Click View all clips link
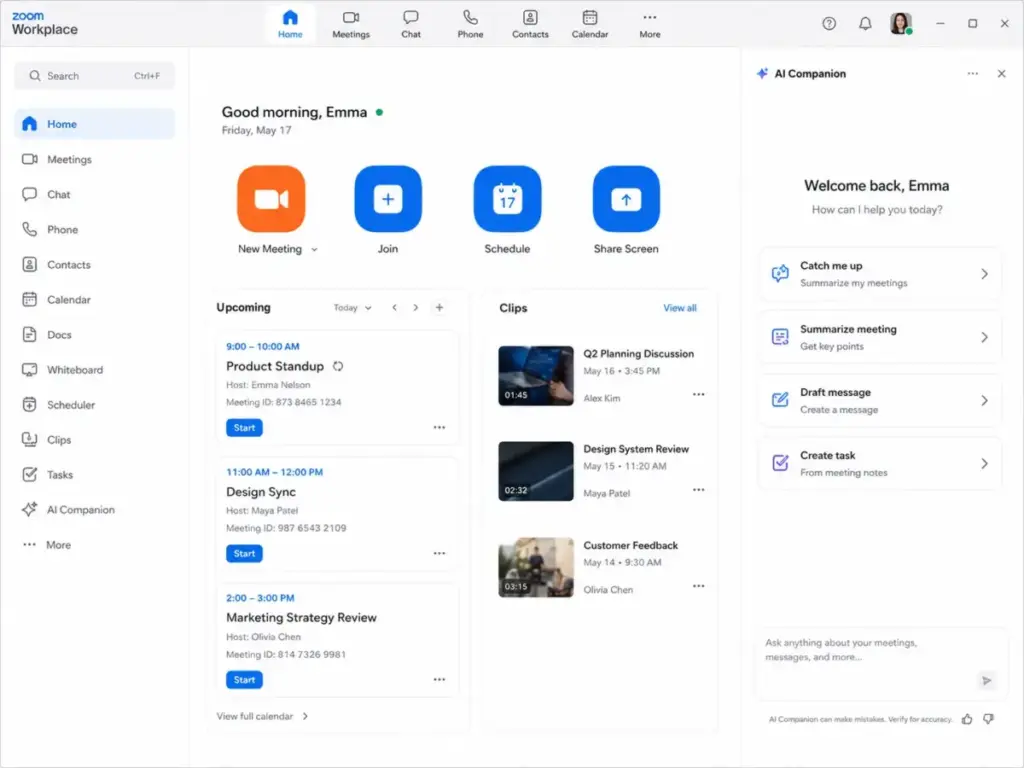 click(x=680, y=308)
